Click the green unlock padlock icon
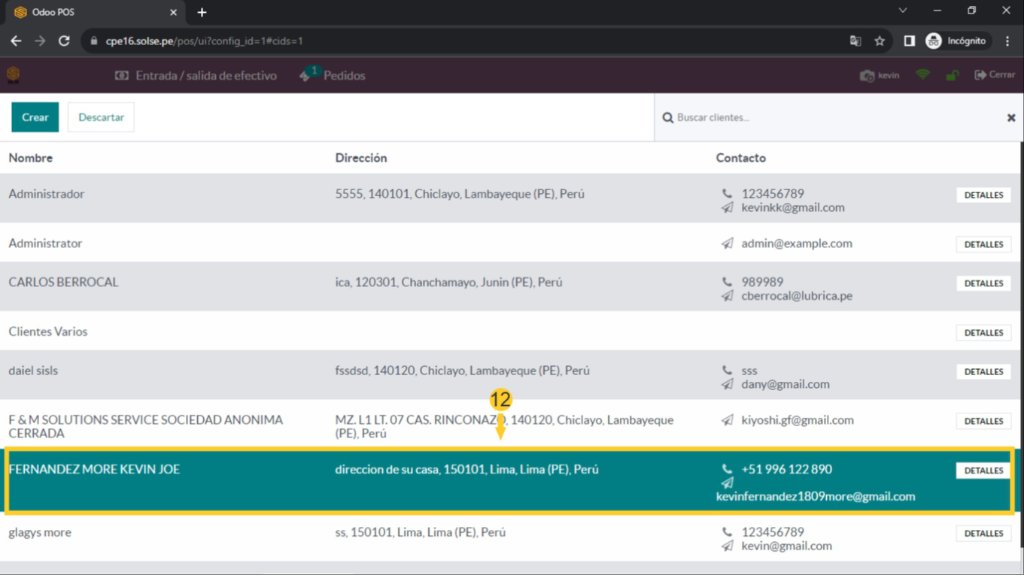Viewport: 1024px width, 575px height. [952, 75]
